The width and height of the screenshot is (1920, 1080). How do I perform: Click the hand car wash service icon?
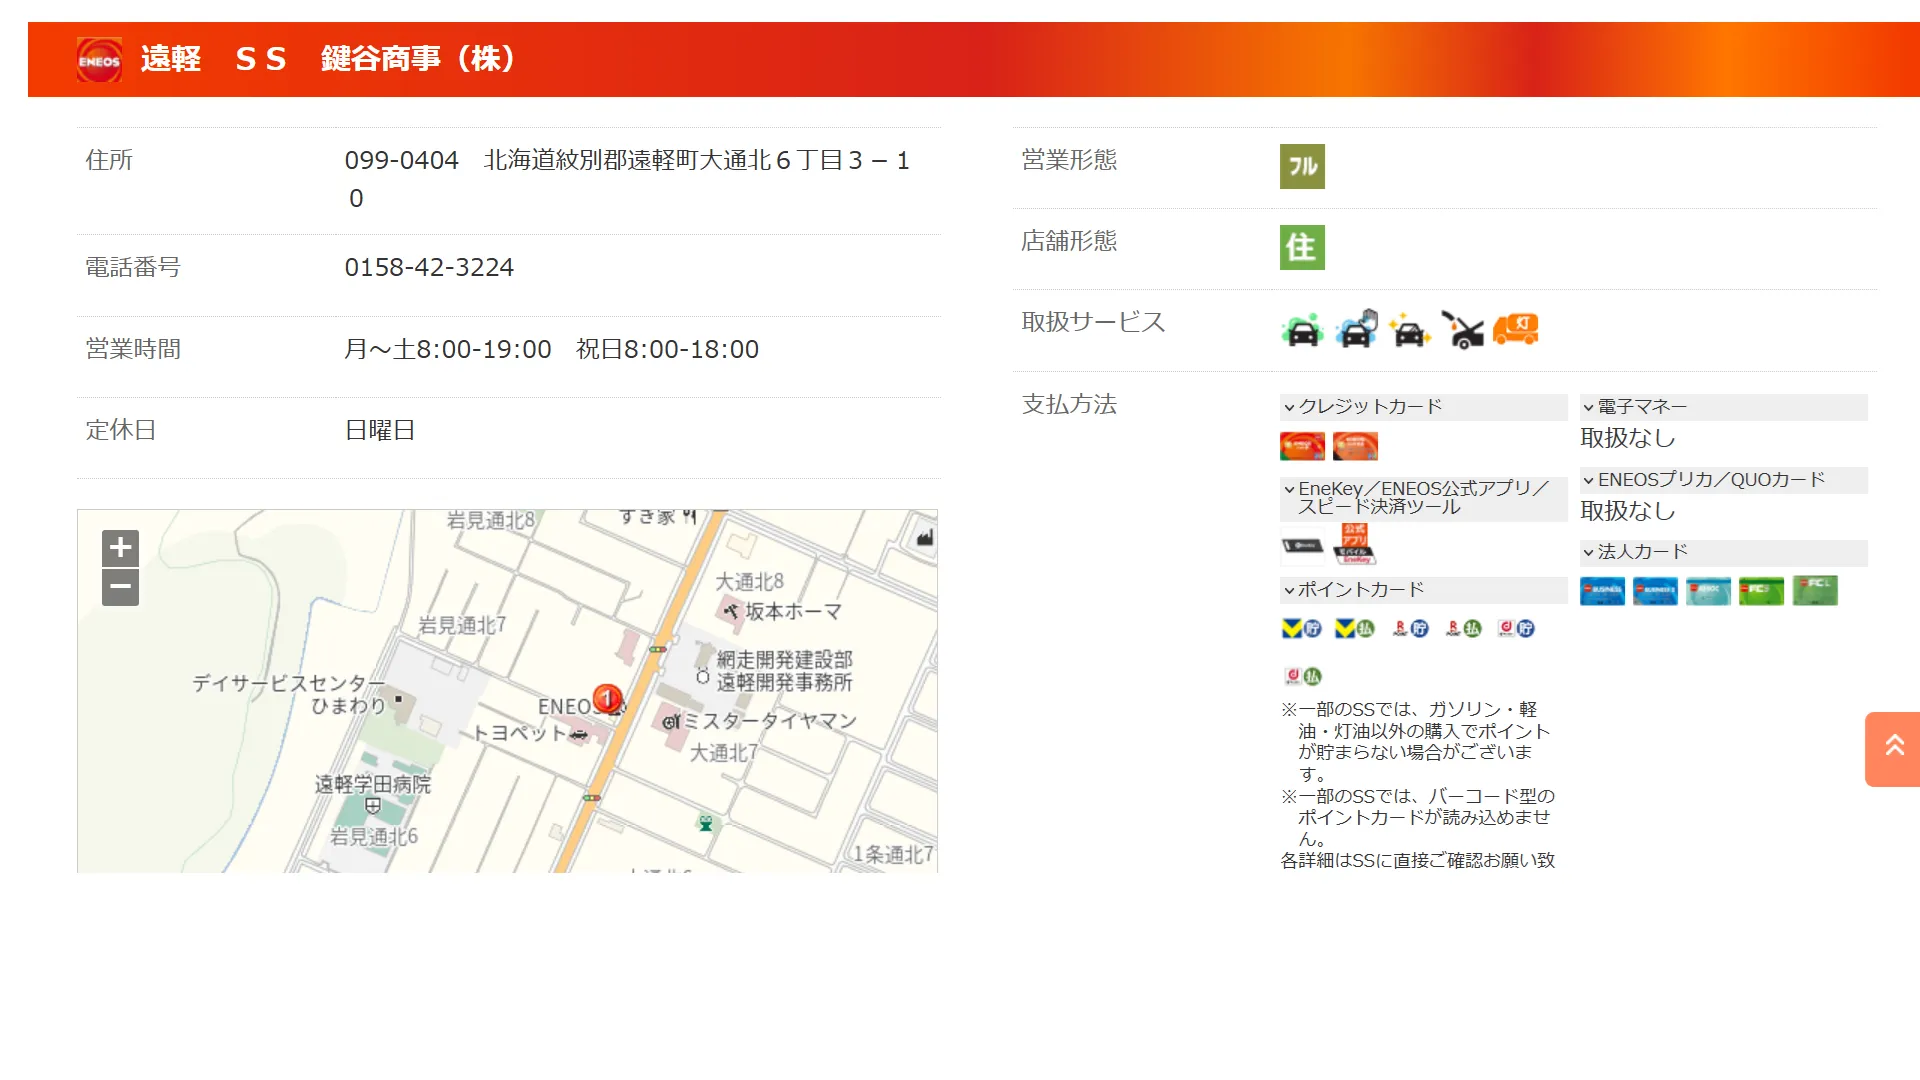(1356, 329)
